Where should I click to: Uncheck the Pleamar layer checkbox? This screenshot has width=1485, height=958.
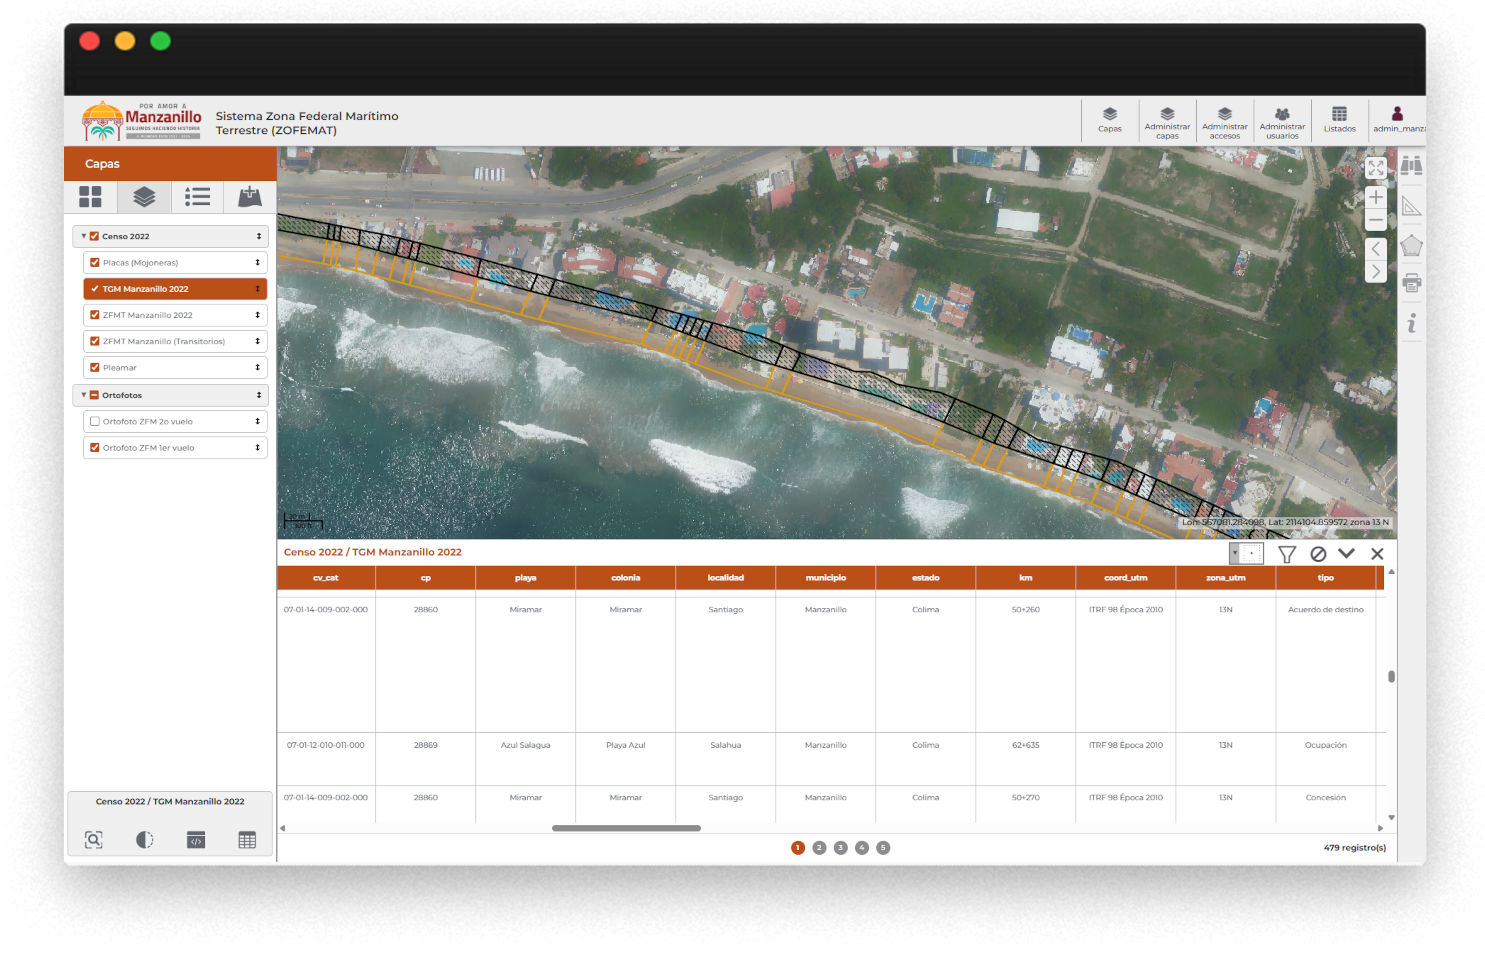[x=95, y=368]
